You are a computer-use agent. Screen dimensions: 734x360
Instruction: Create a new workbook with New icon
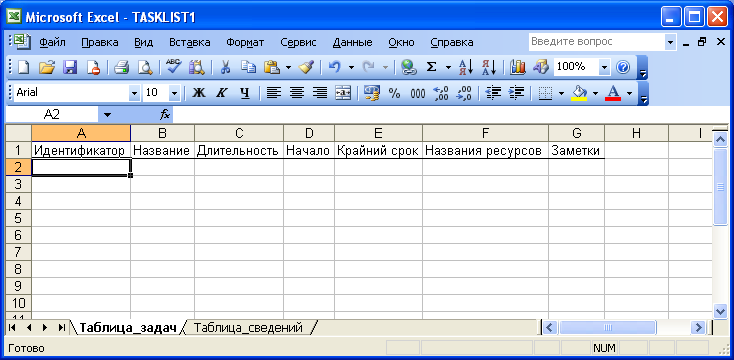[x=23, y=67]
